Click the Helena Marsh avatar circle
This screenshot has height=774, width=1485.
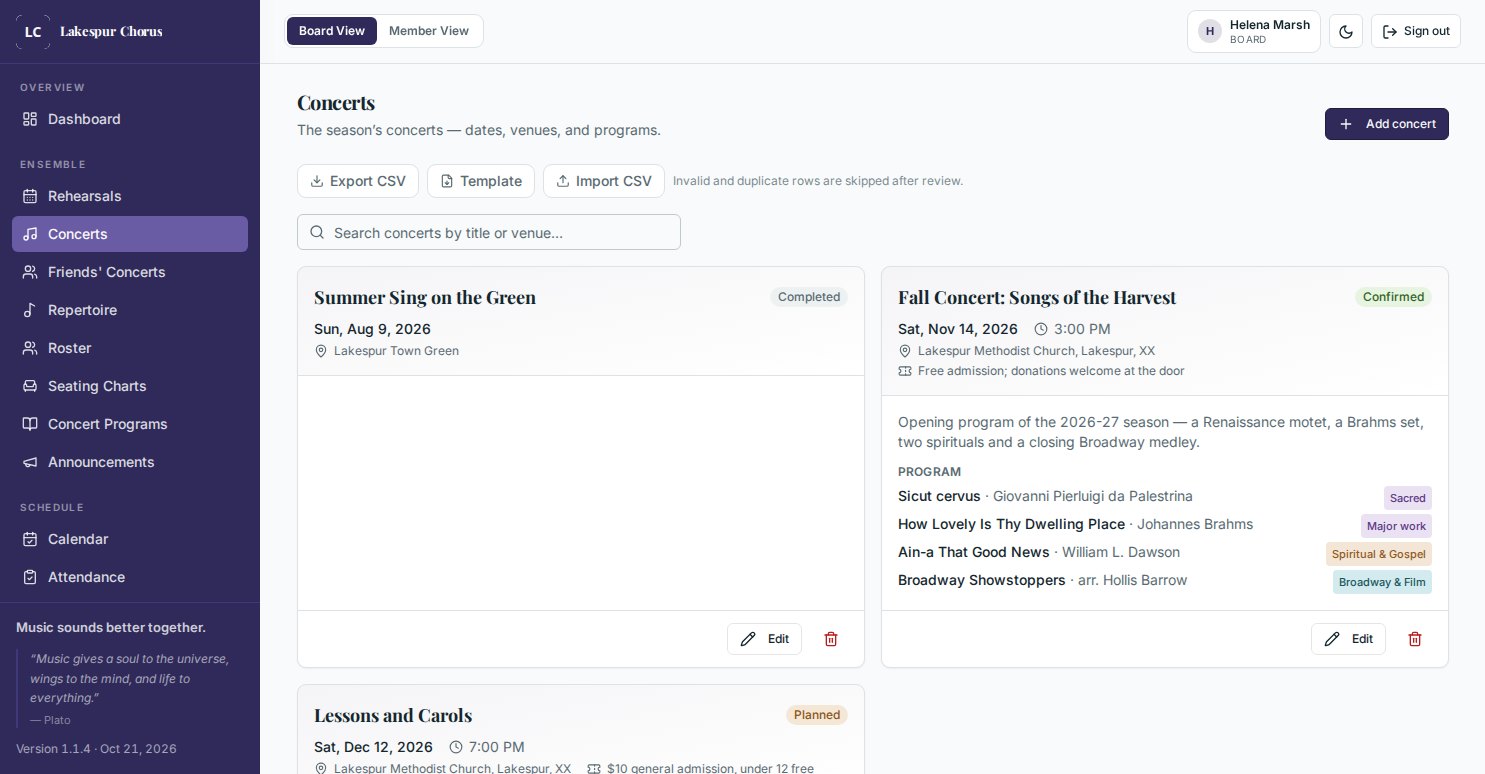click(x=1210, y=31)
